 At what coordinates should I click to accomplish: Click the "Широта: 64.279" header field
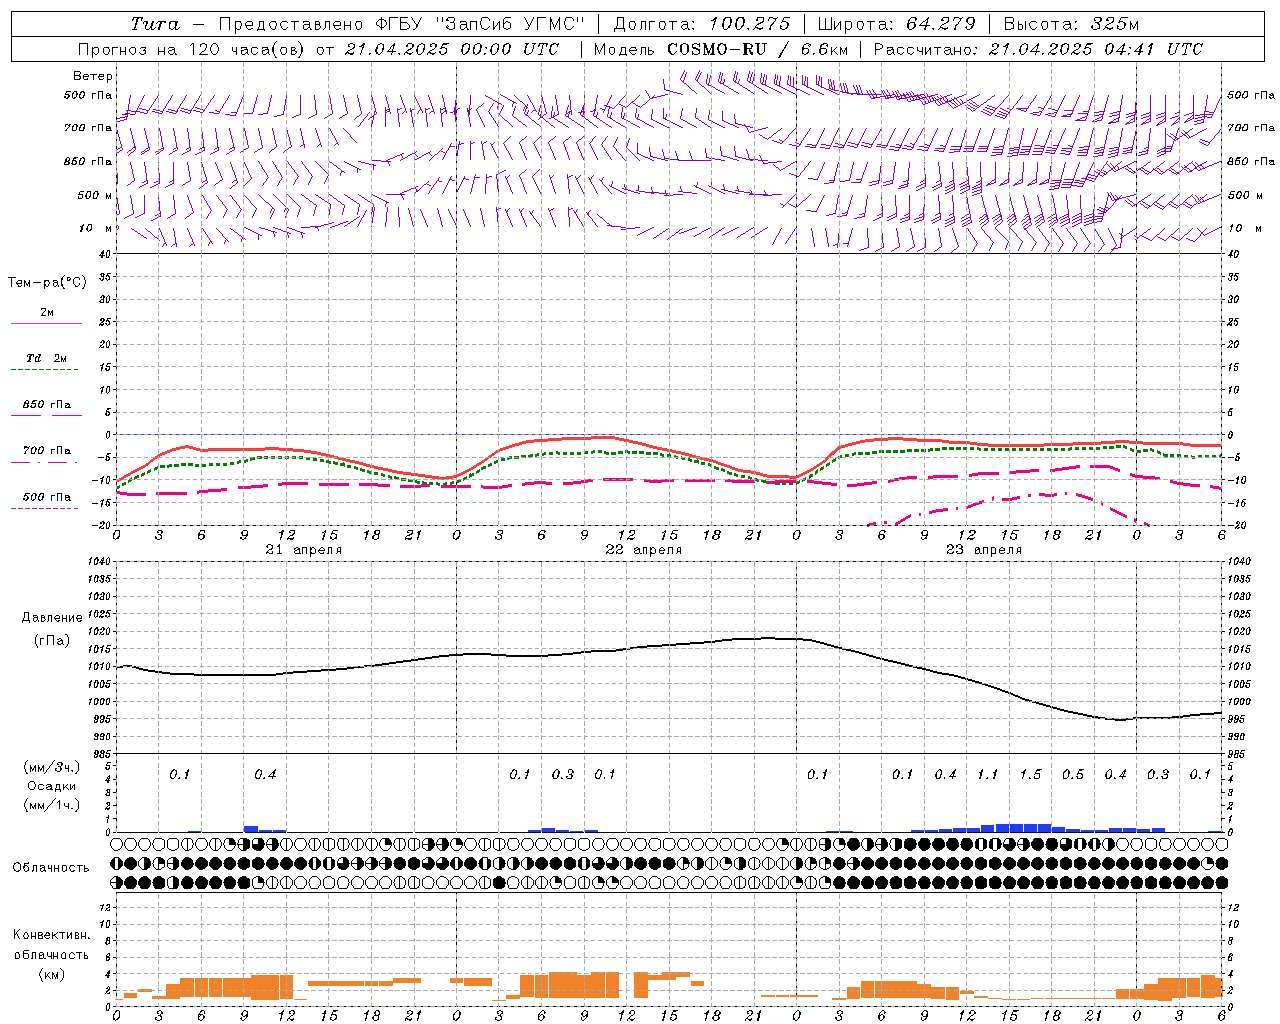click(896, 24)
